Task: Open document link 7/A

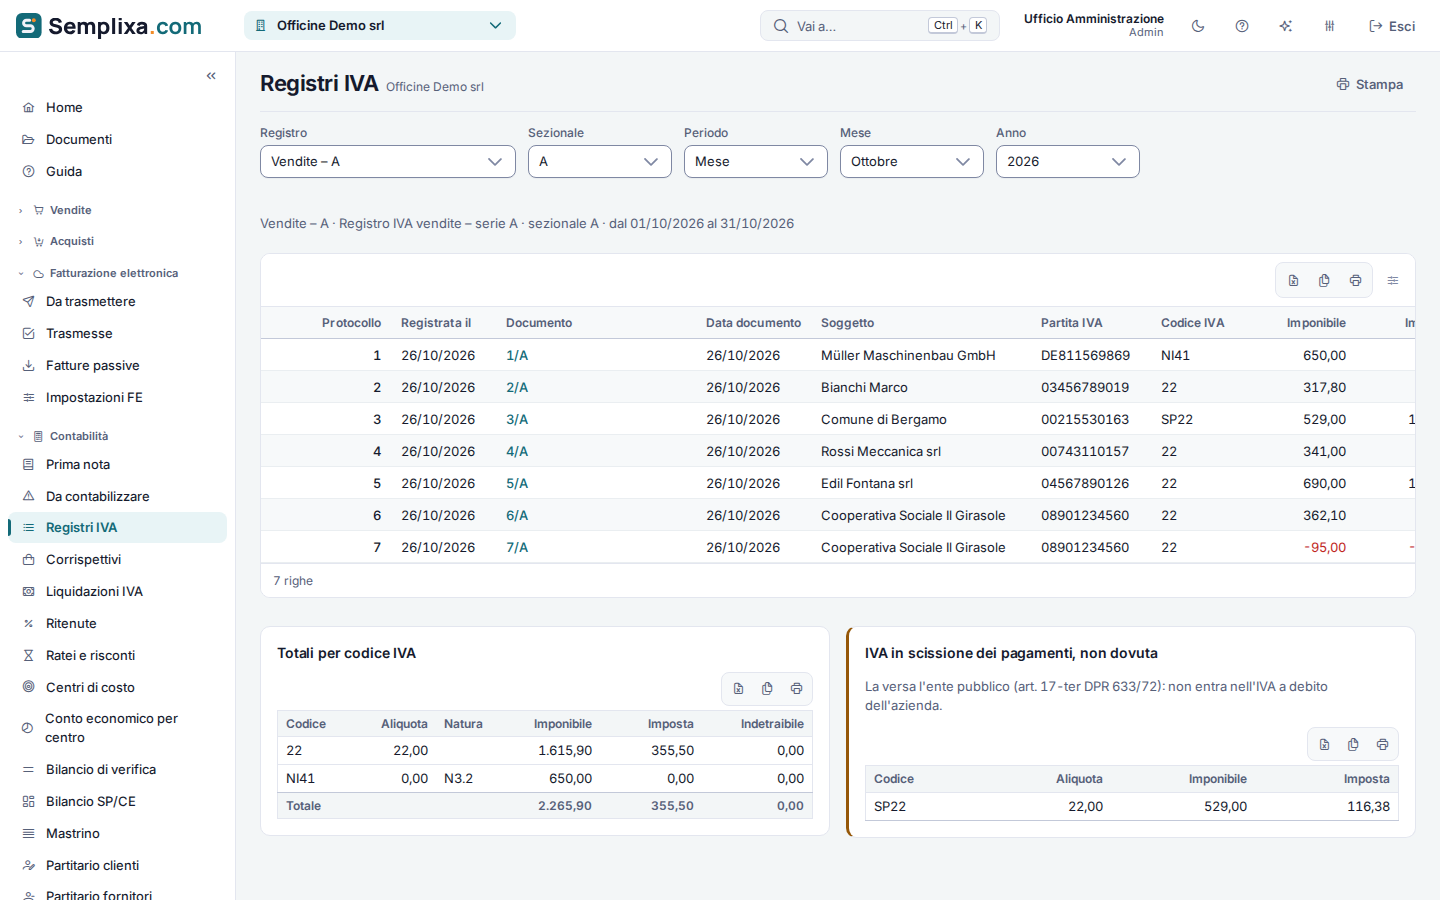Action: tap(517, 548)
